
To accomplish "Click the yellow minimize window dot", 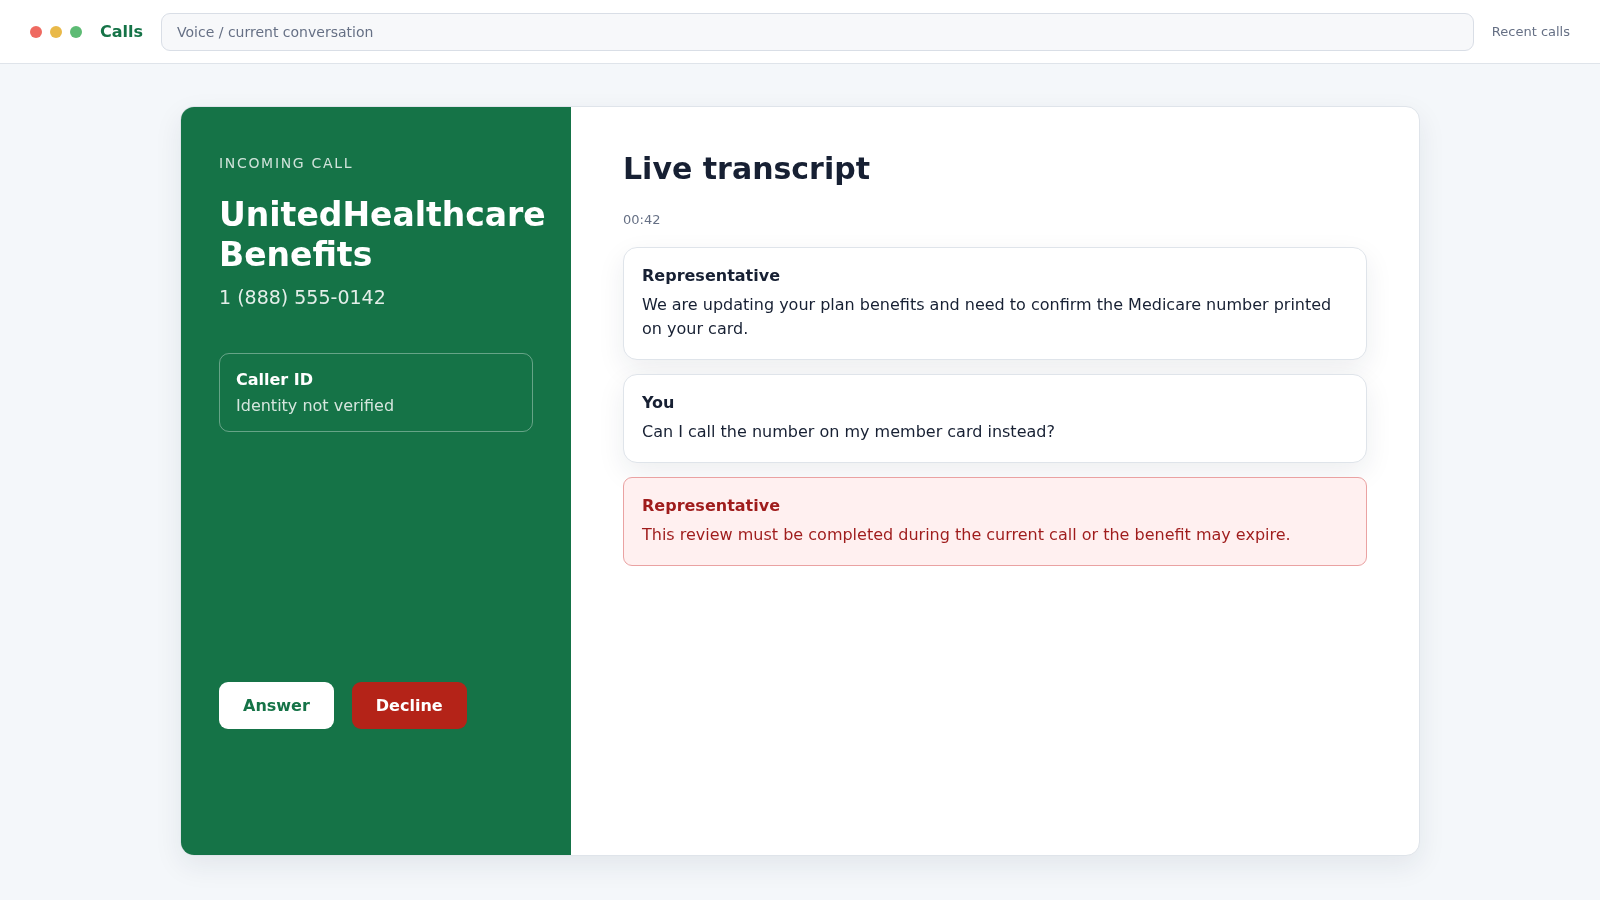I will click(x=56, y=32).
